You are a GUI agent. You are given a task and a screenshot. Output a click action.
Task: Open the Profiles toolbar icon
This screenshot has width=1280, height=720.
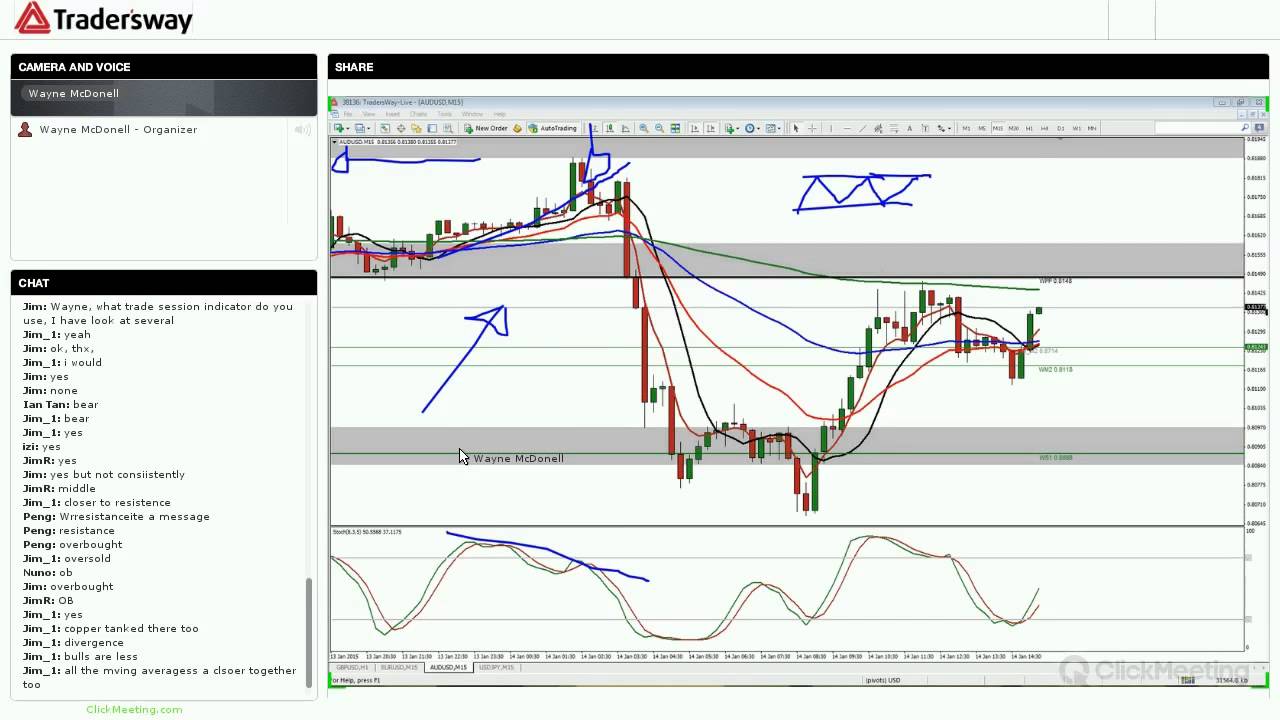[x=362, y=128]
